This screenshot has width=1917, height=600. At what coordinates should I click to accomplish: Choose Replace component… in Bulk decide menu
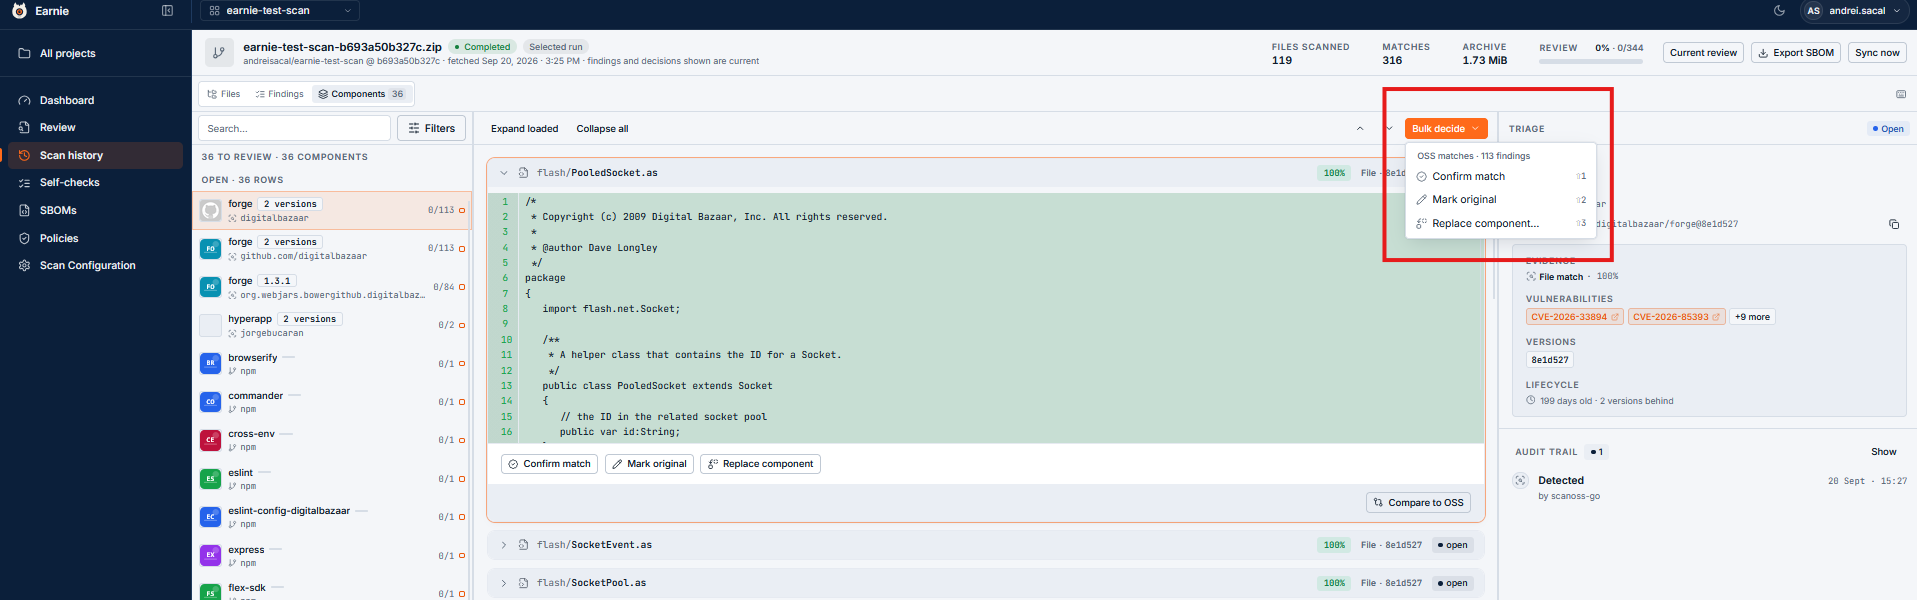1501,224
